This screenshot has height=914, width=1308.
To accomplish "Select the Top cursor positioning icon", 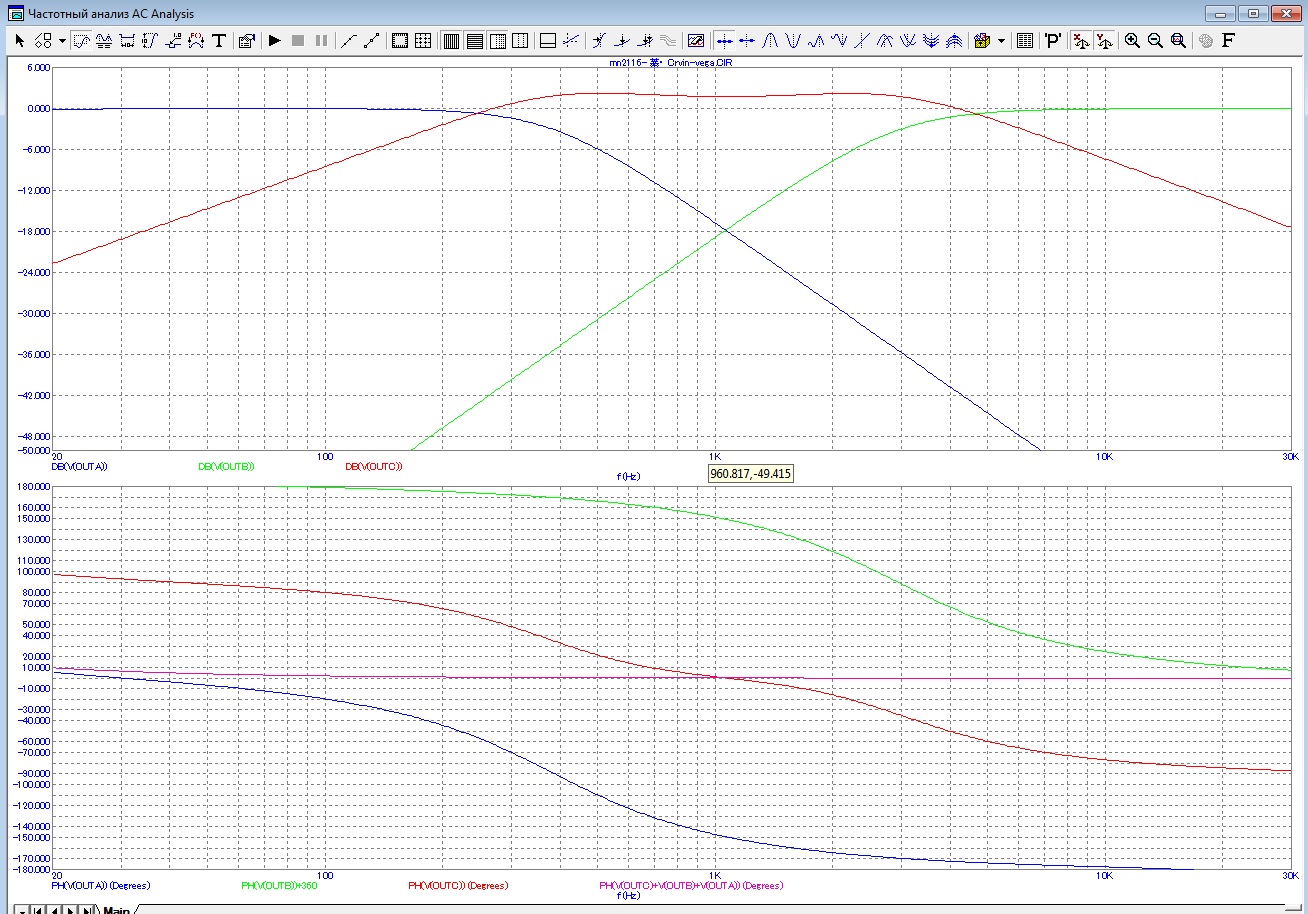I will click(885, 41).
